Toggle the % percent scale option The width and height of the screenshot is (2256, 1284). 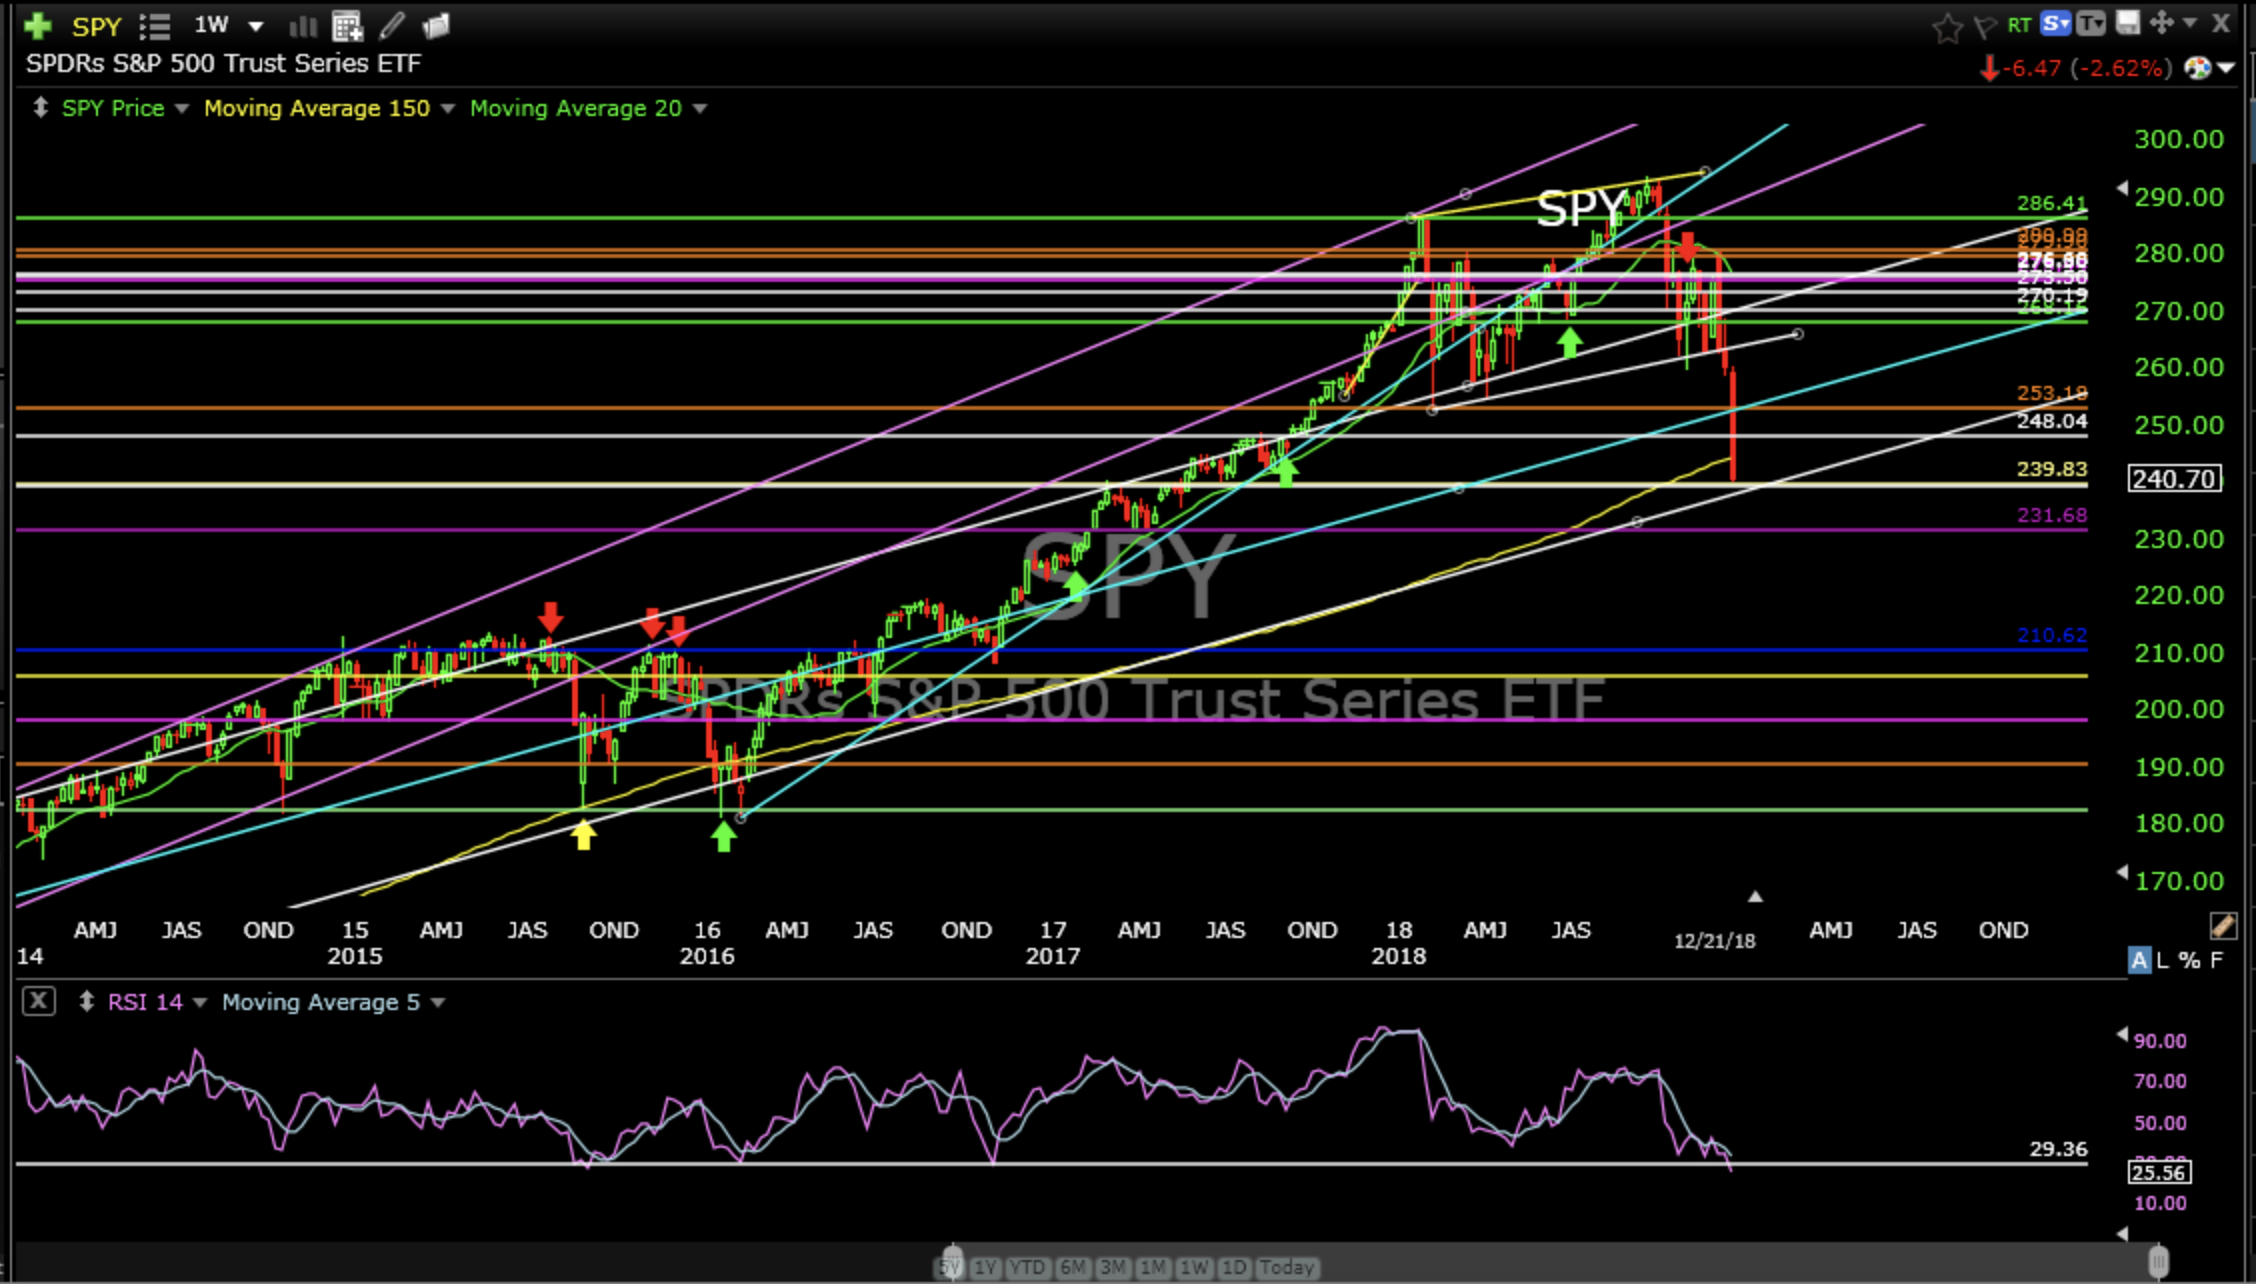[2189, 960]
